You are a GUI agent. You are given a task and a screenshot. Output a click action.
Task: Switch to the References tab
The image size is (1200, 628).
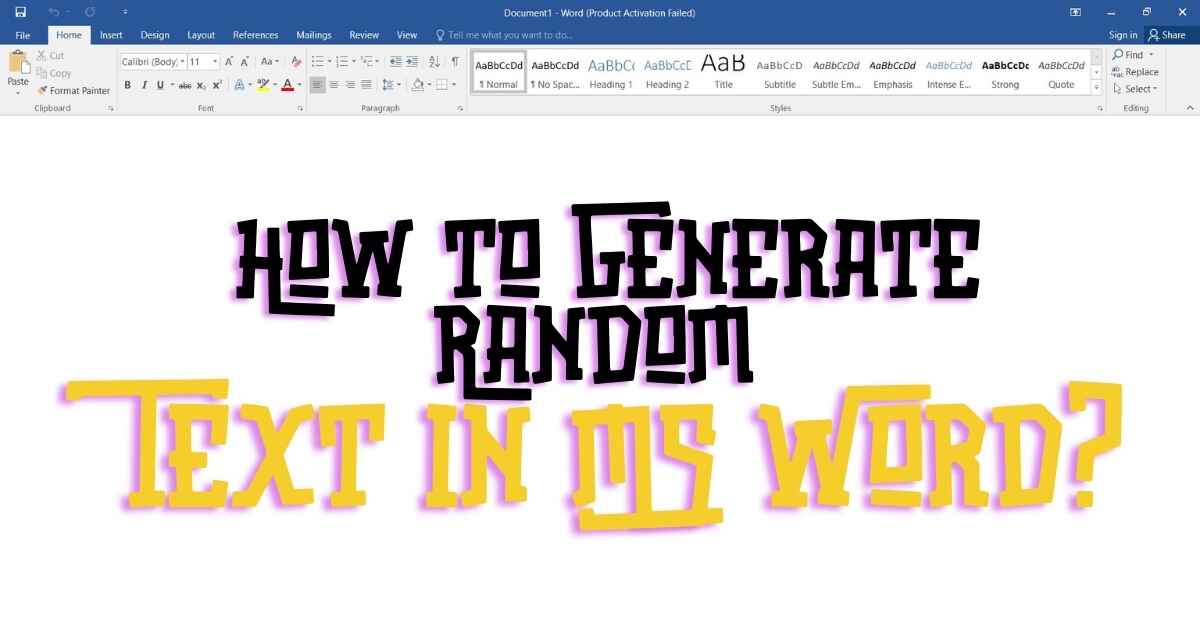pyautogui.click(x=255, y=35)
